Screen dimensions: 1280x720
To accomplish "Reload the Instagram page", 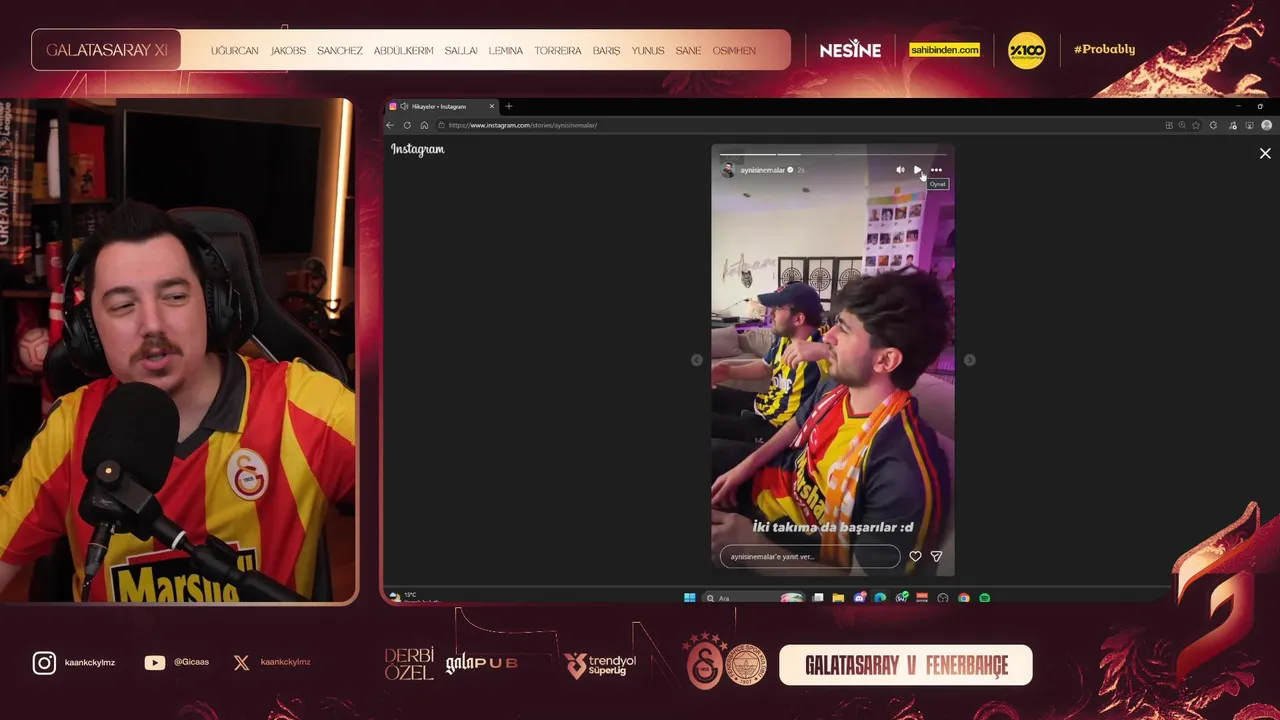I will [407, 125].
